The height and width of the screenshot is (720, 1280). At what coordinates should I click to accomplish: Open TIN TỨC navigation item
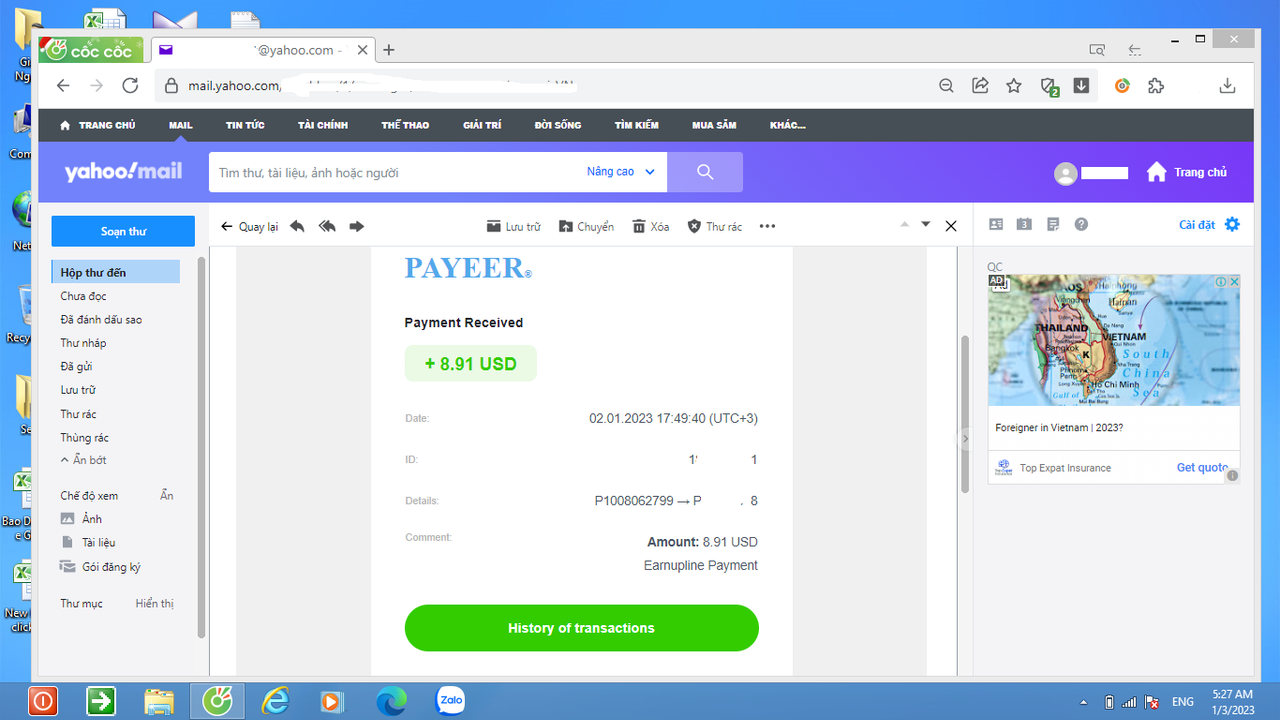(245, 125)
